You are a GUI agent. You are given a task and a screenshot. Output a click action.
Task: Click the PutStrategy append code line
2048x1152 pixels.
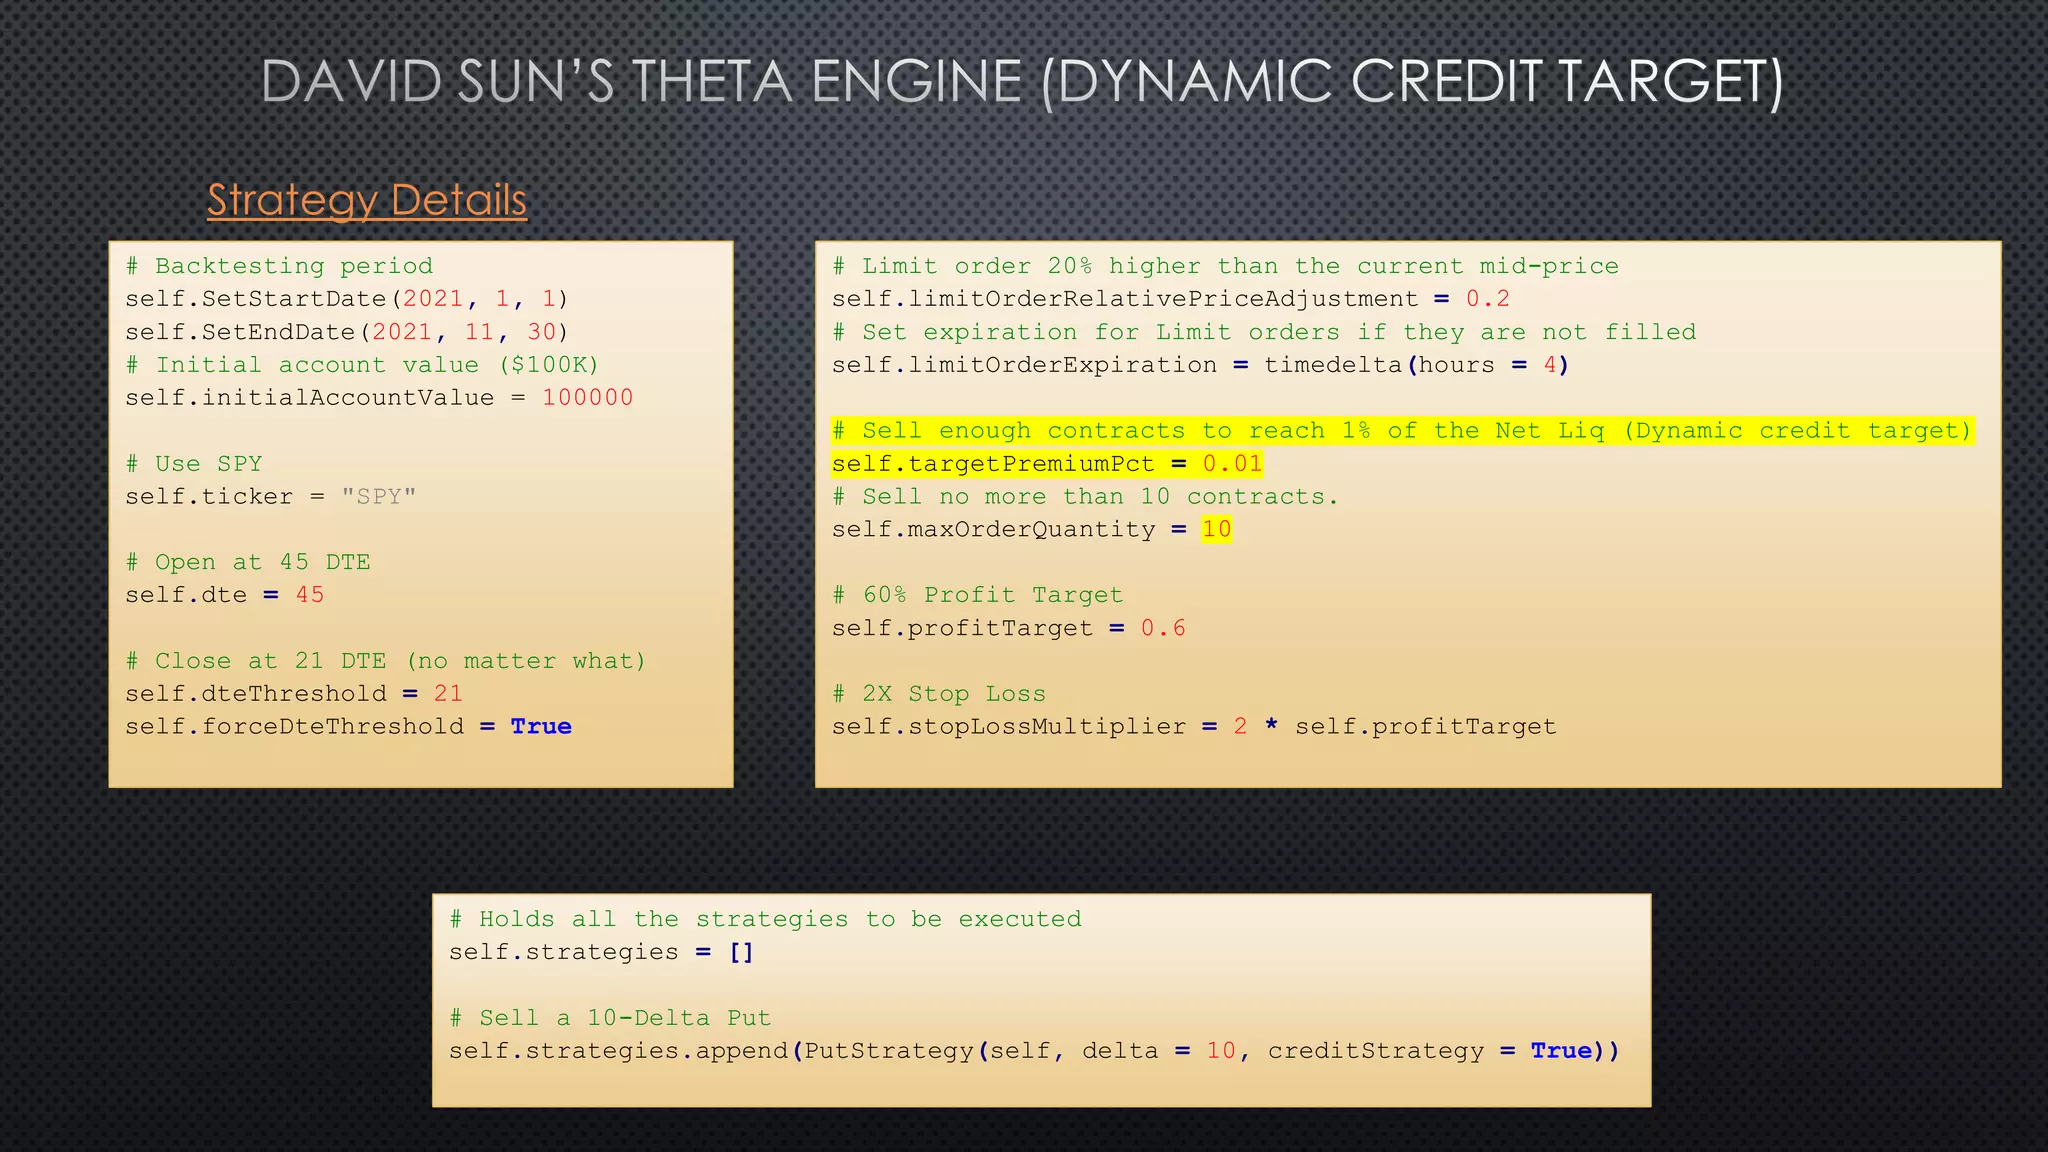coord(1033,1051)
